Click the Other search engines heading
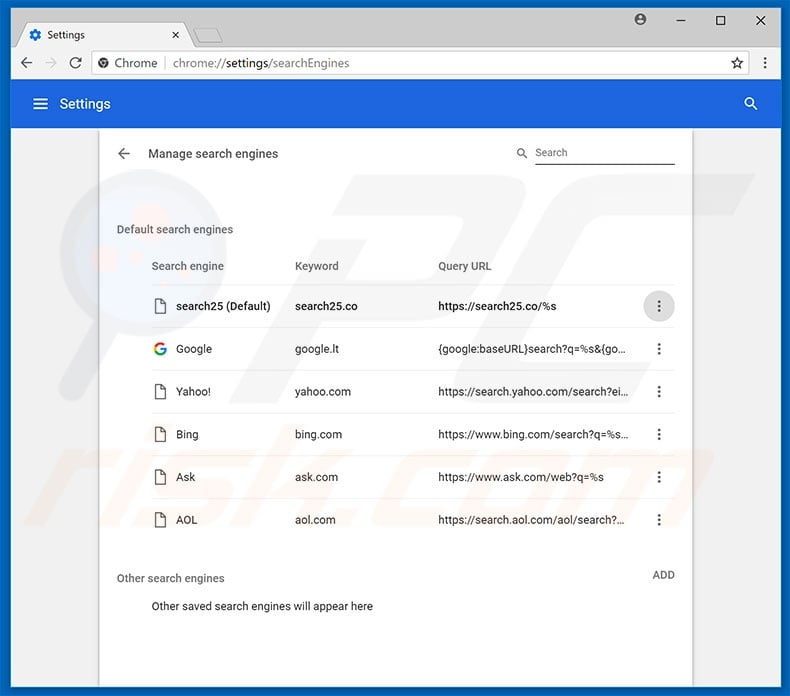This screenshot has height=696, width=790. (x=170, y=578)
